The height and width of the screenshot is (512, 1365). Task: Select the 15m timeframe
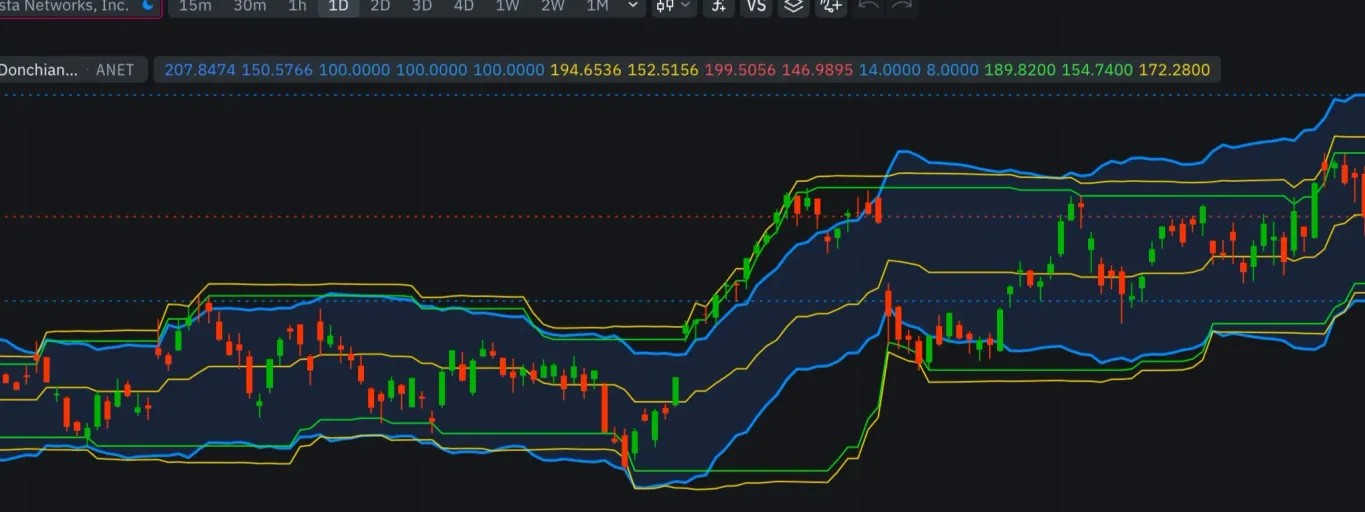point(195,5)
